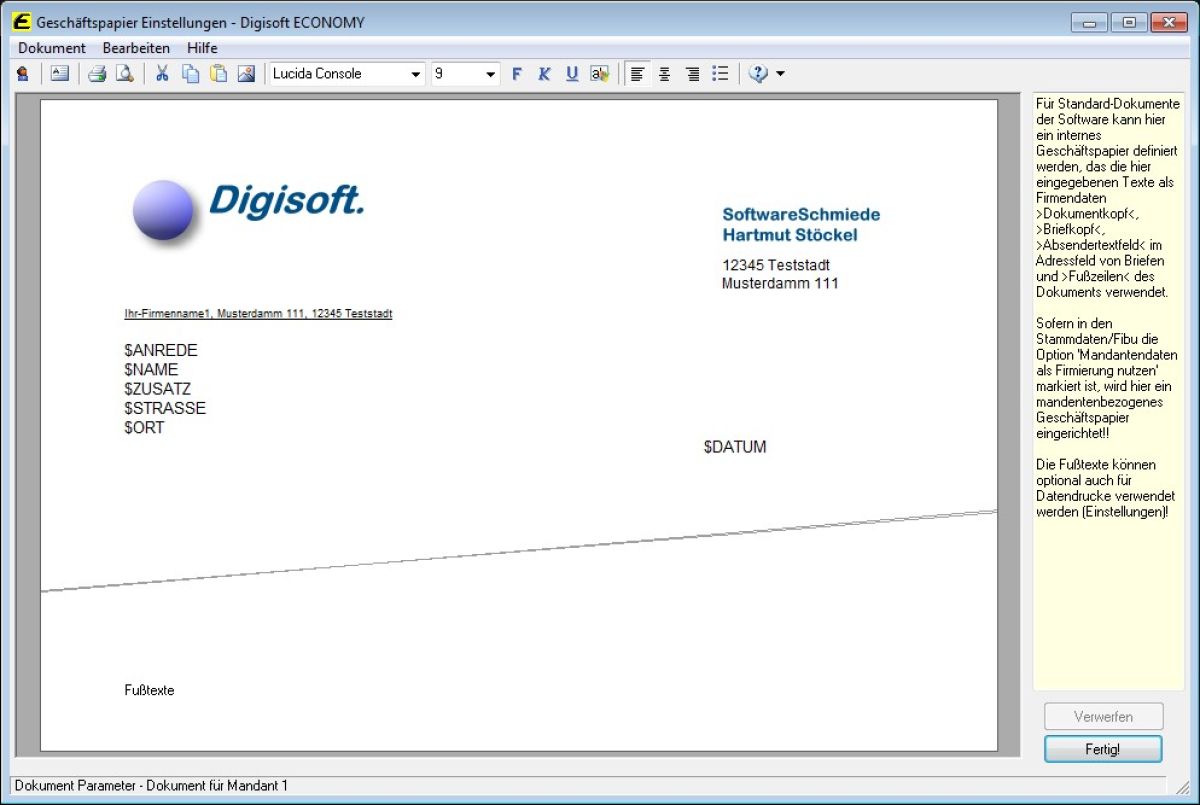1200x805 pixels.
Task: Click the $NAME placeholder
Action: click(x=151, y=370)
